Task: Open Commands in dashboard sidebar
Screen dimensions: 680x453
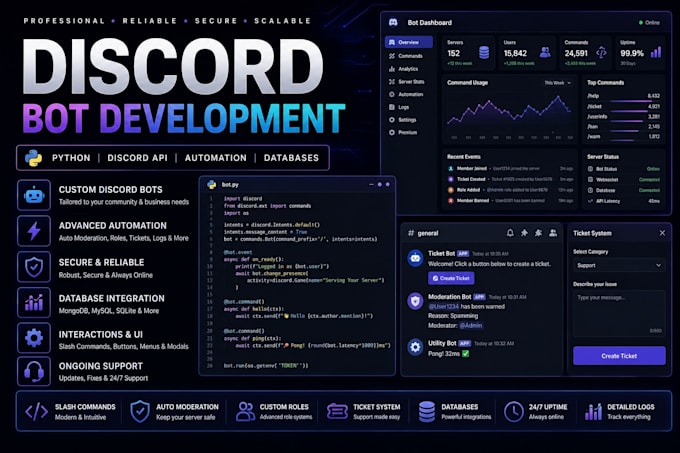Action: (x=409, y=56)
